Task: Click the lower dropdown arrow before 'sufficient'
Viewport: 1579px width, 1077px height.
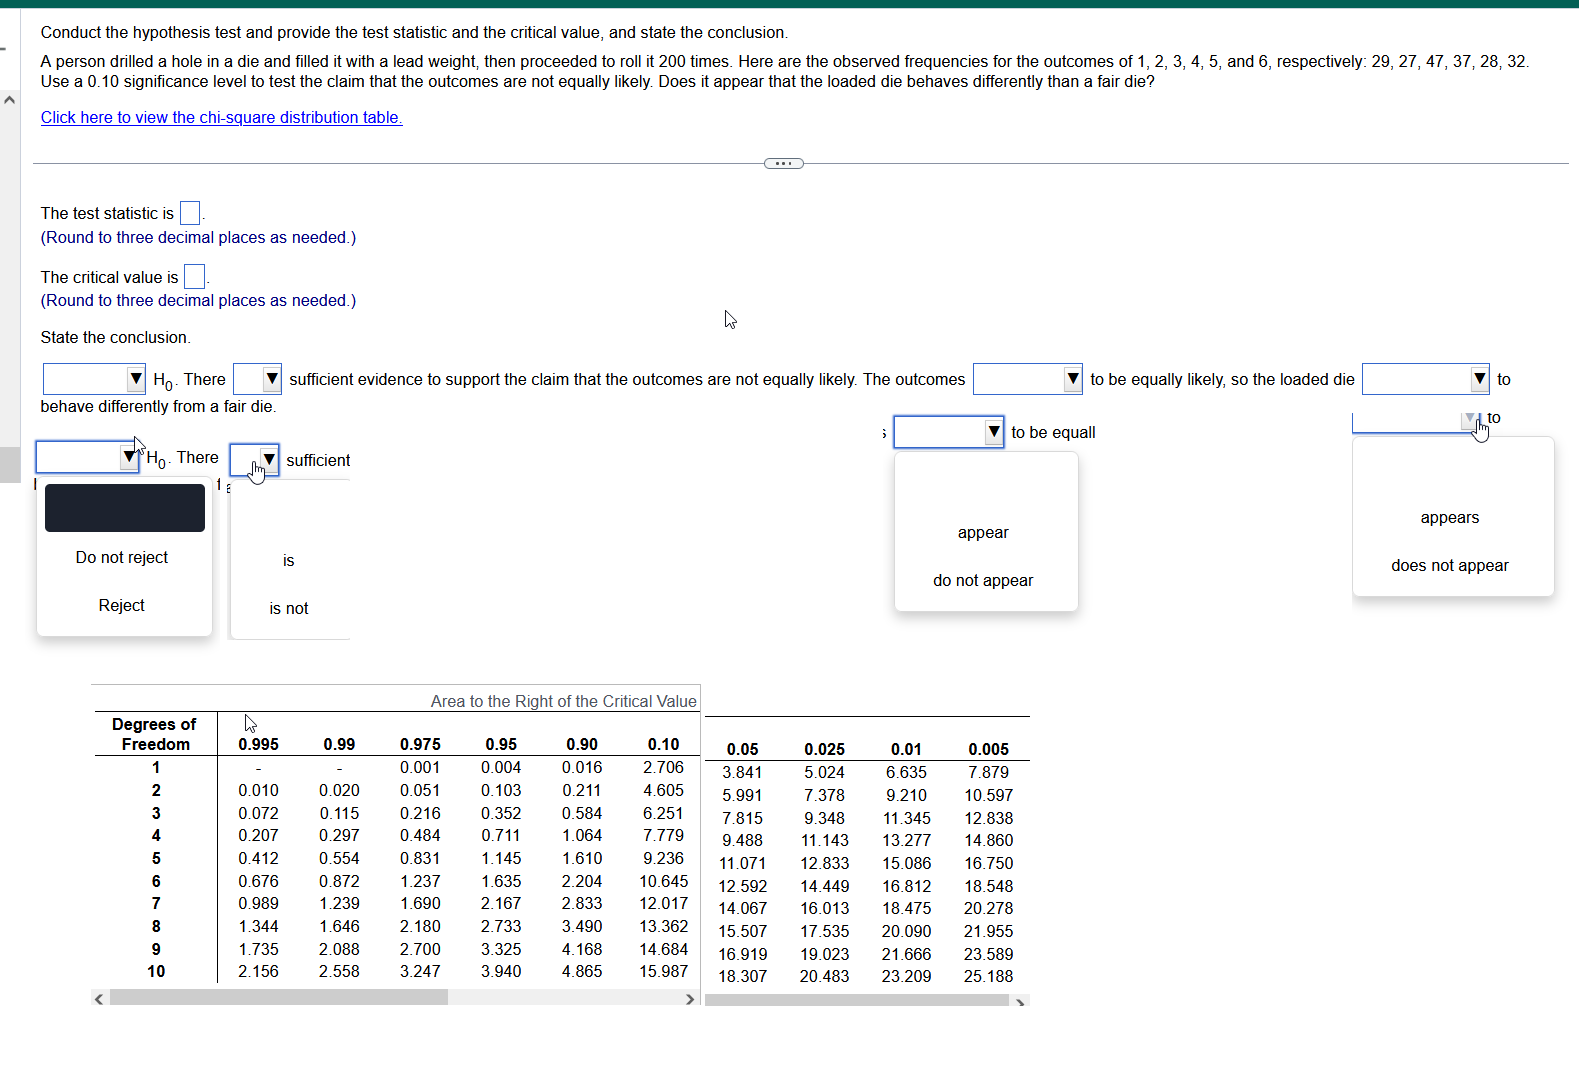Action: (x=268, y=460)
